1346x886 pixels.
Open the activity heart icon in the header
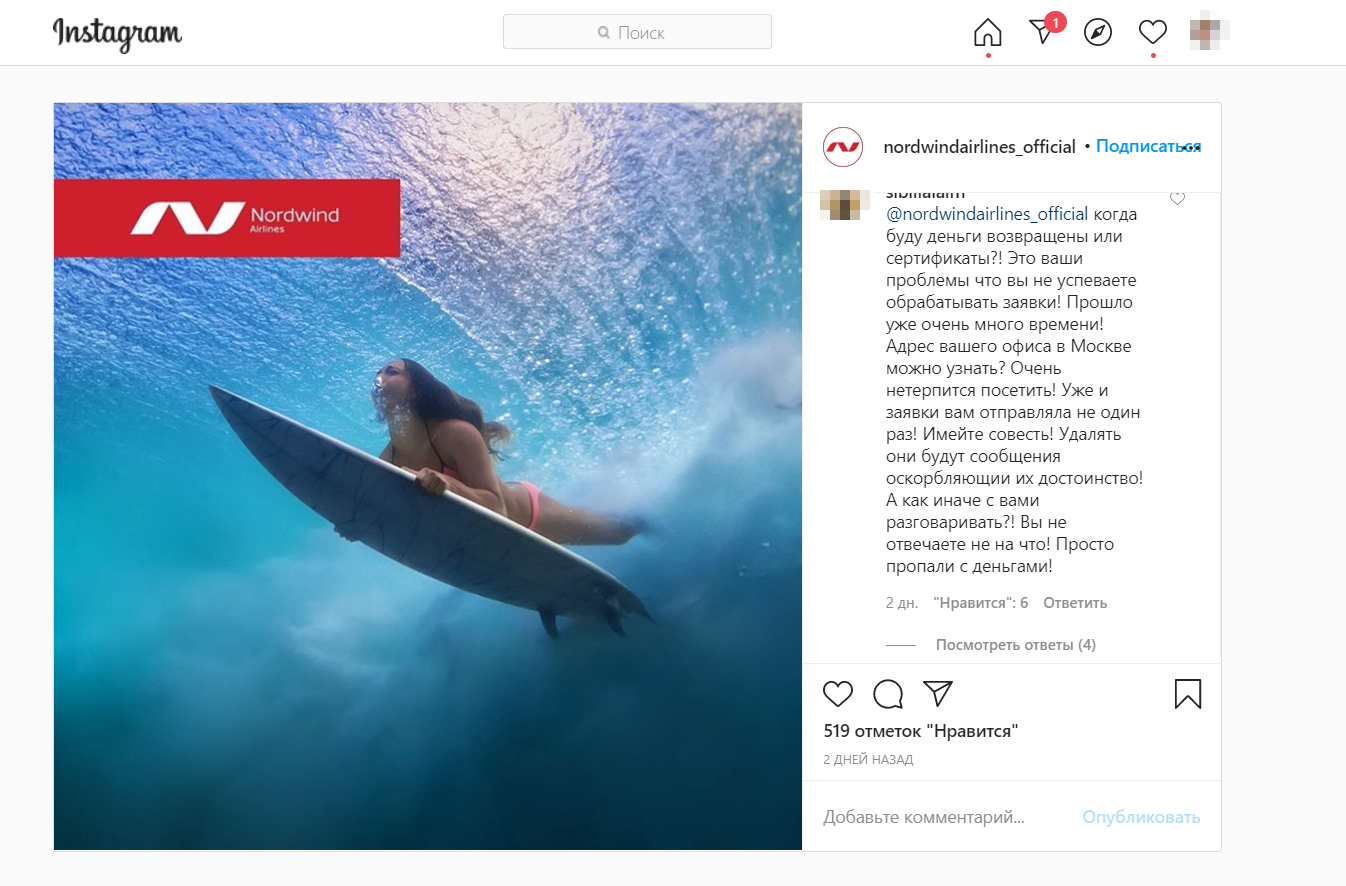[x=1153, y=33]
